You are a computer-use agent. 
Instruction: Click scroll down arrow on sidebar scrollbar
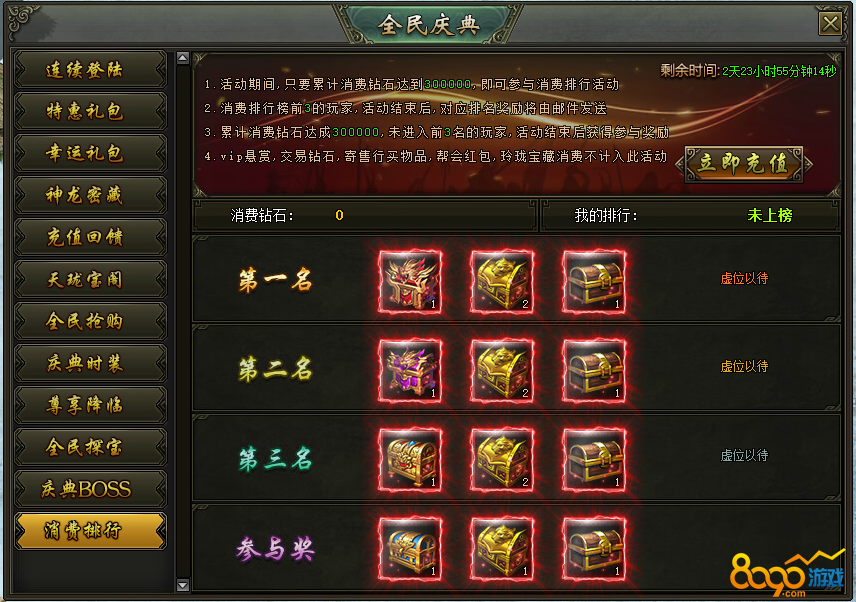(183, 585)
